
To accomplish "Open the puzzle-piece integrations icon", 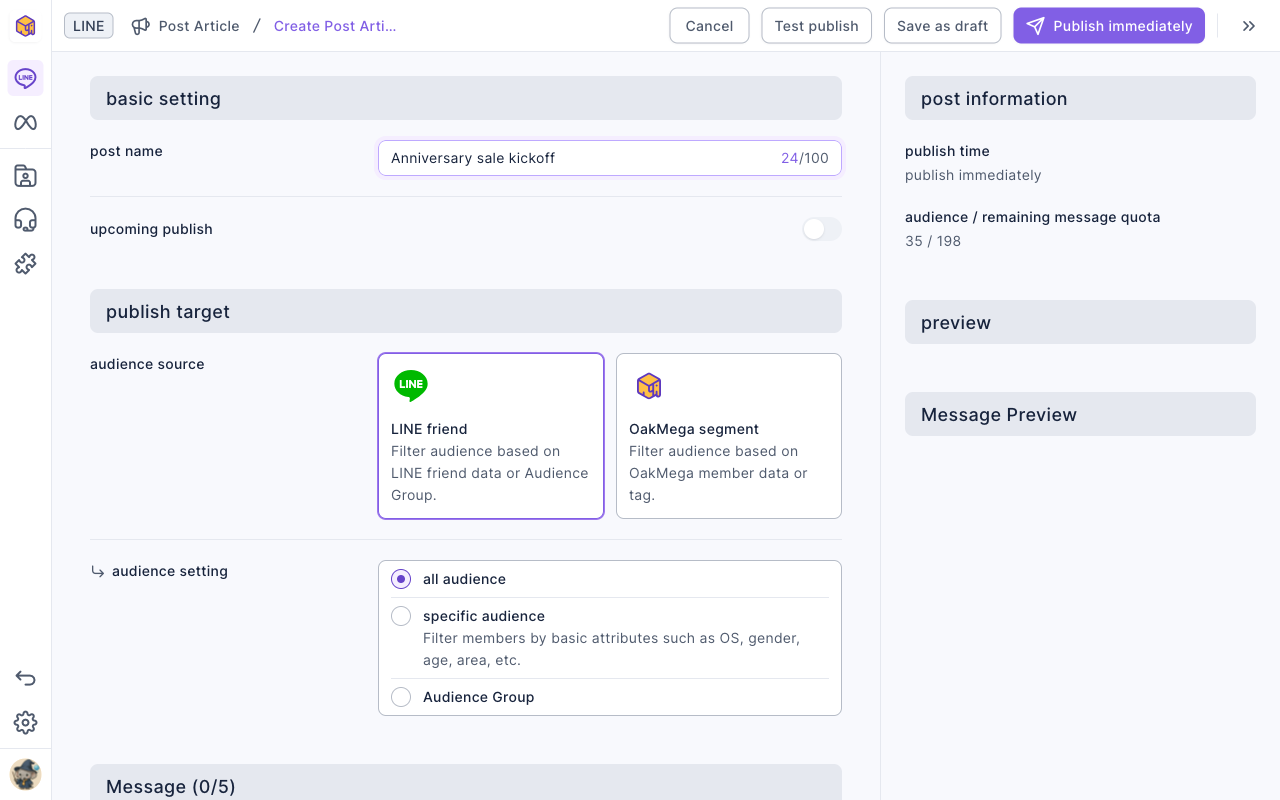I will click(x=25, y=264).
